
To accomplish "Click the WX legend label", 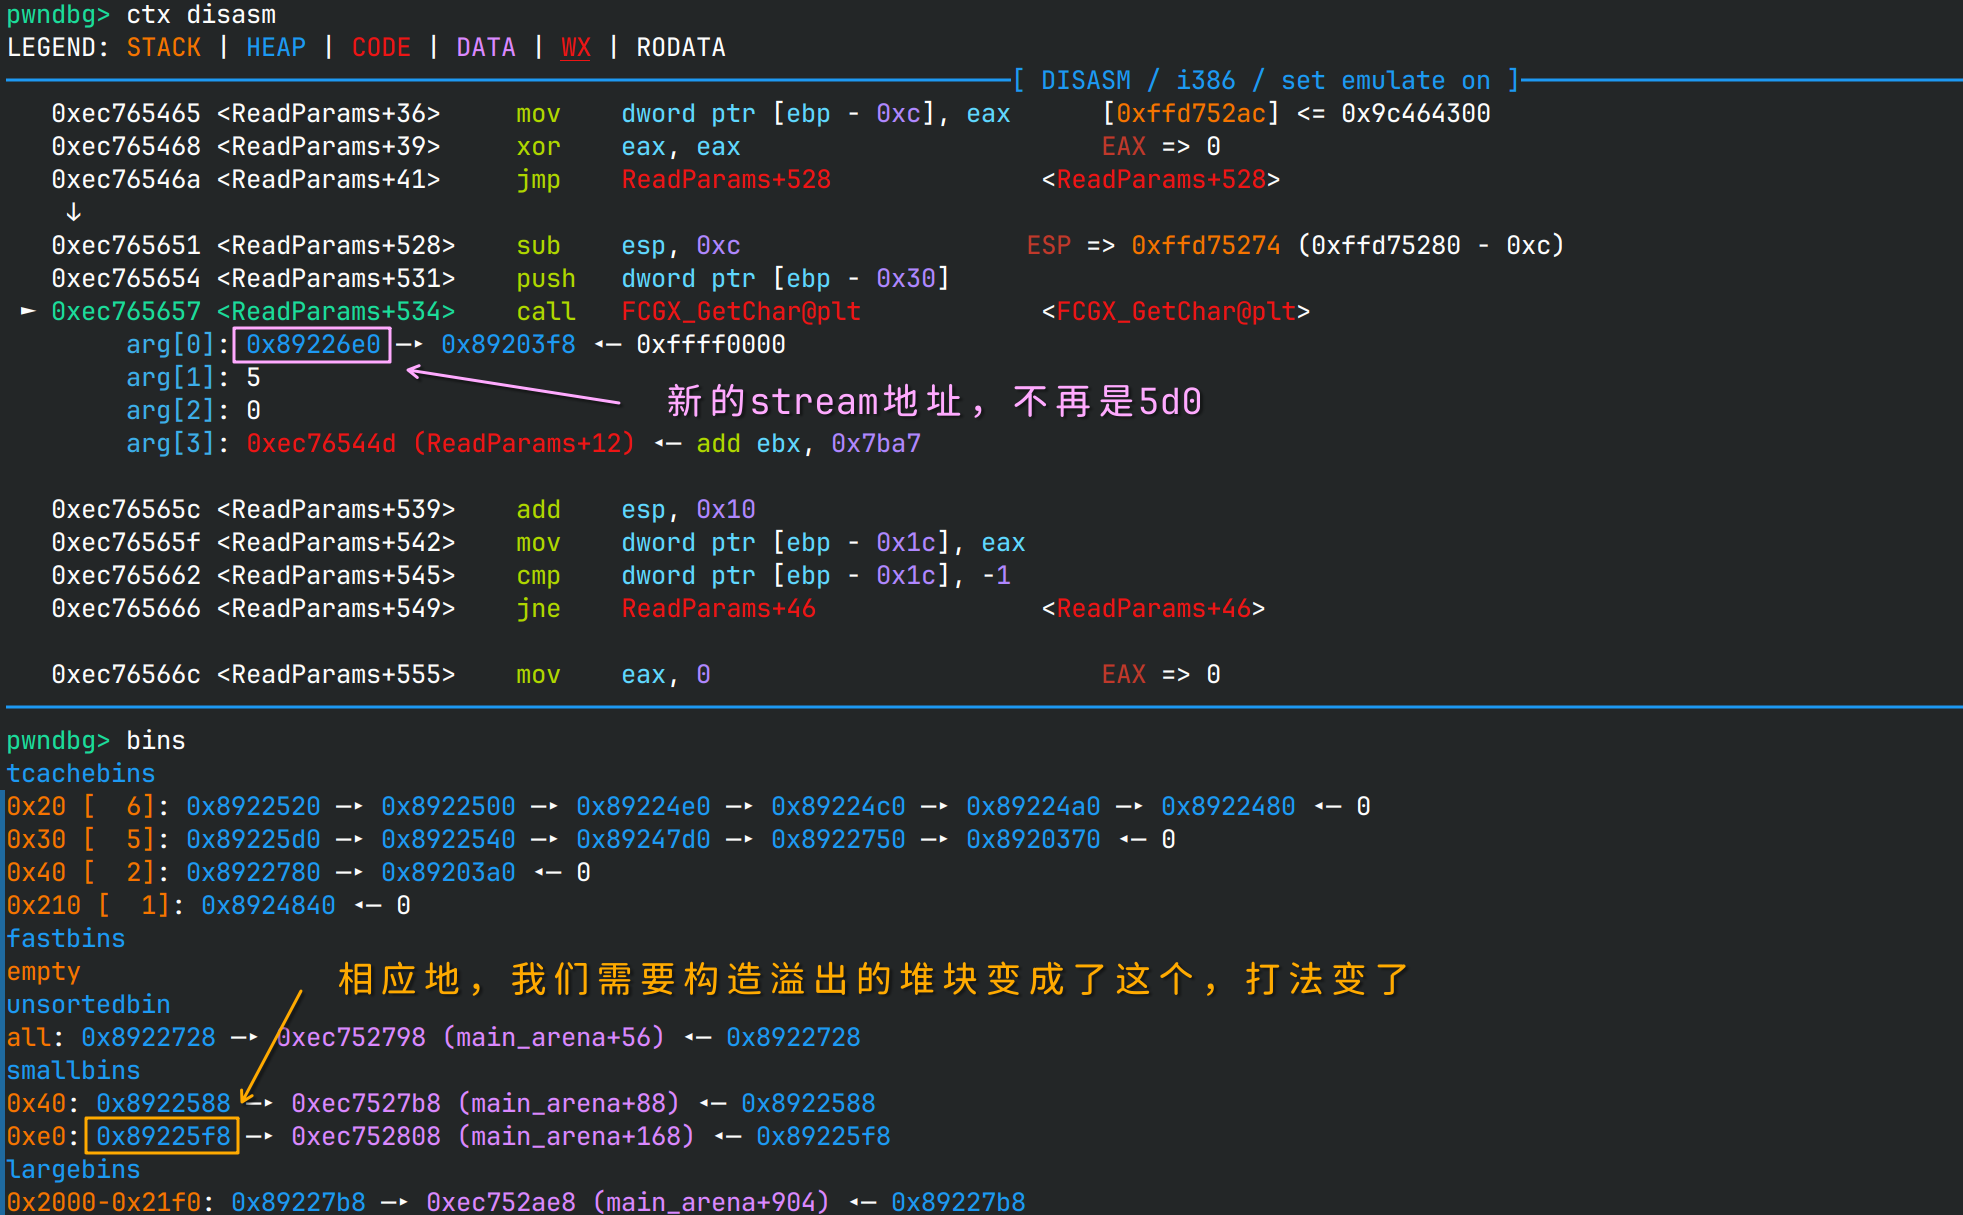I will (x=575, y=47).
